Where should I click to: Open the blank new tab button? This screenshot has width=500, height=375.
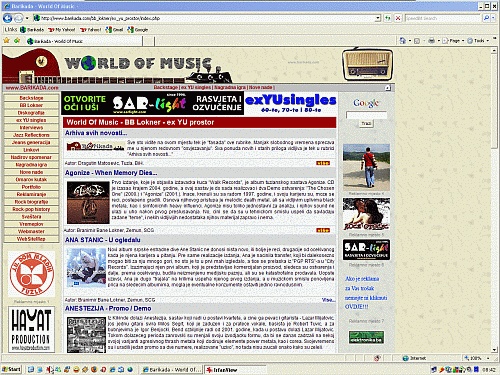point(149,41)
